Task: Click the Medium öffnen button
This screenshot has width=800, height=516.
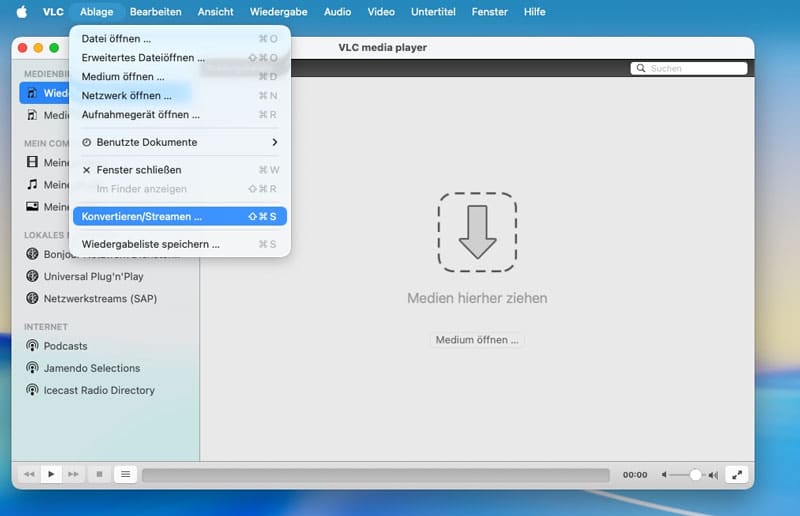Action: [x=477, y=340]
